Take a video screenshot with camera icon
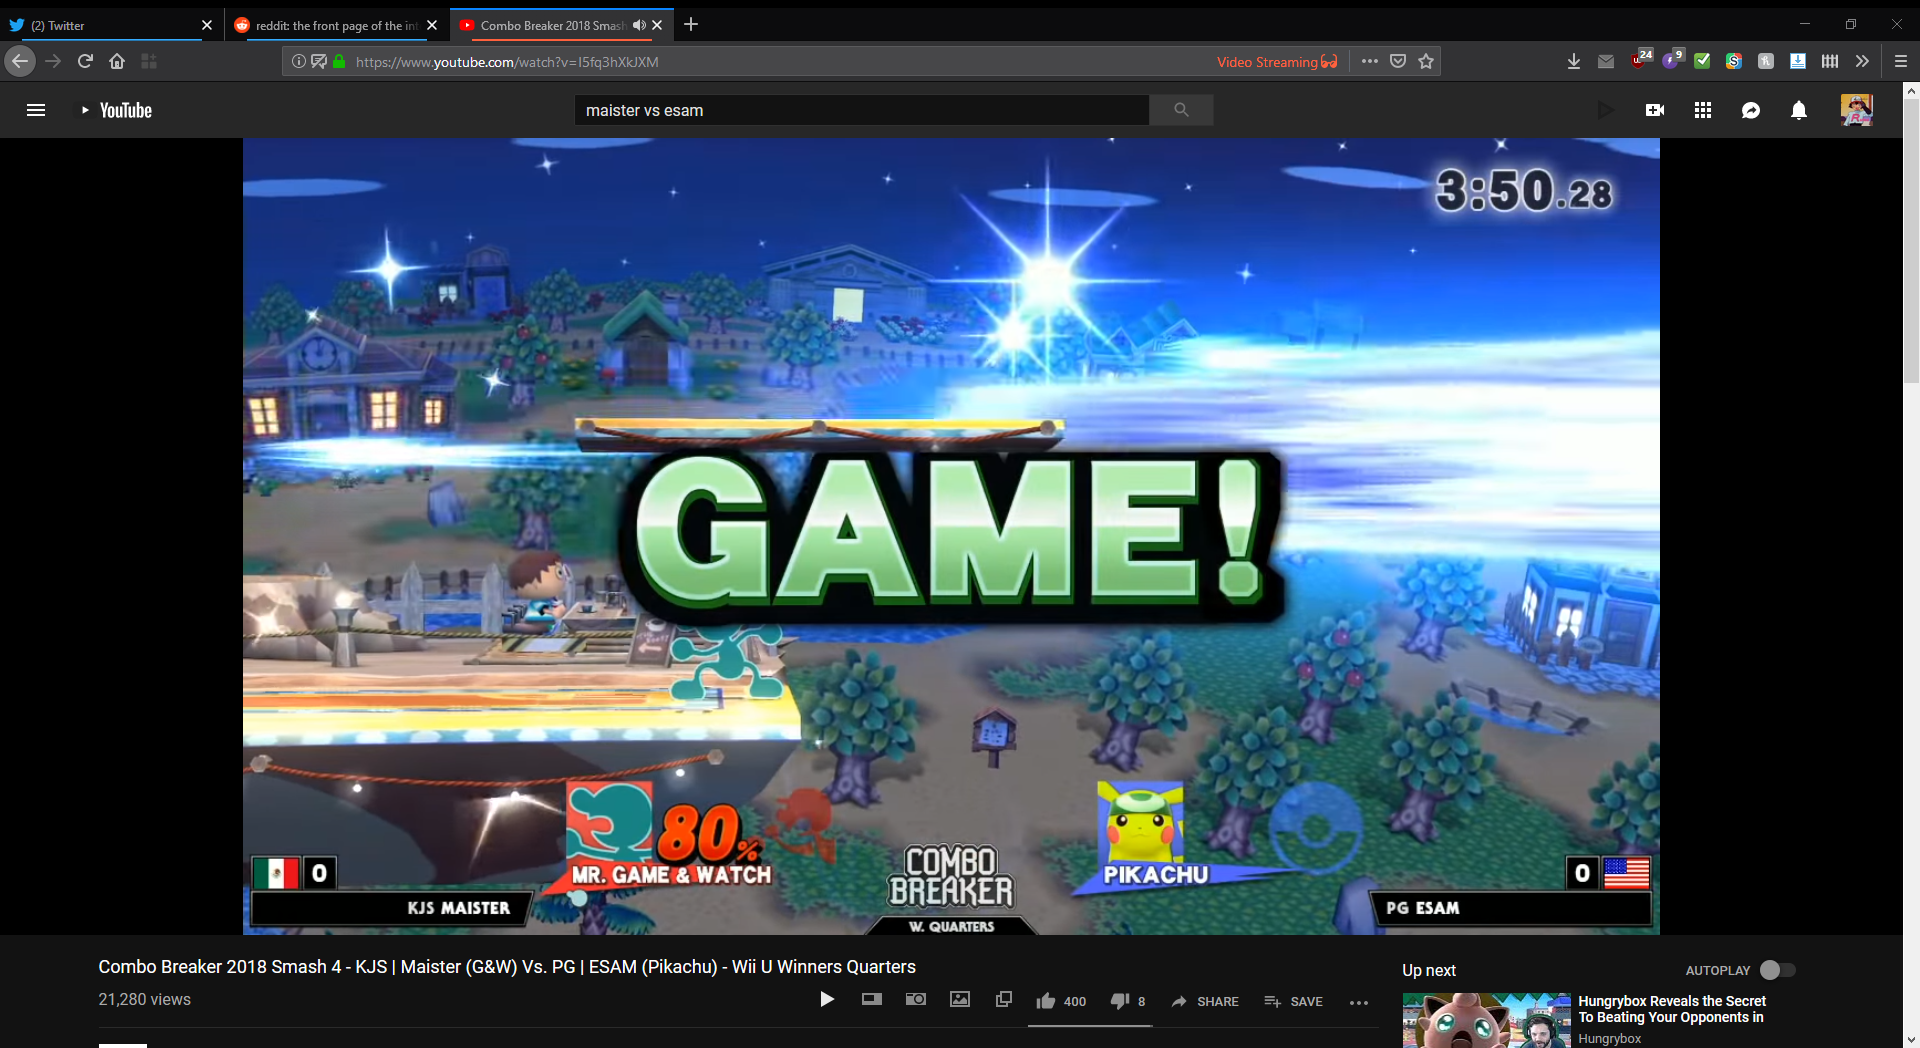Viewport: 1920px width, 1048px height. 916,999
